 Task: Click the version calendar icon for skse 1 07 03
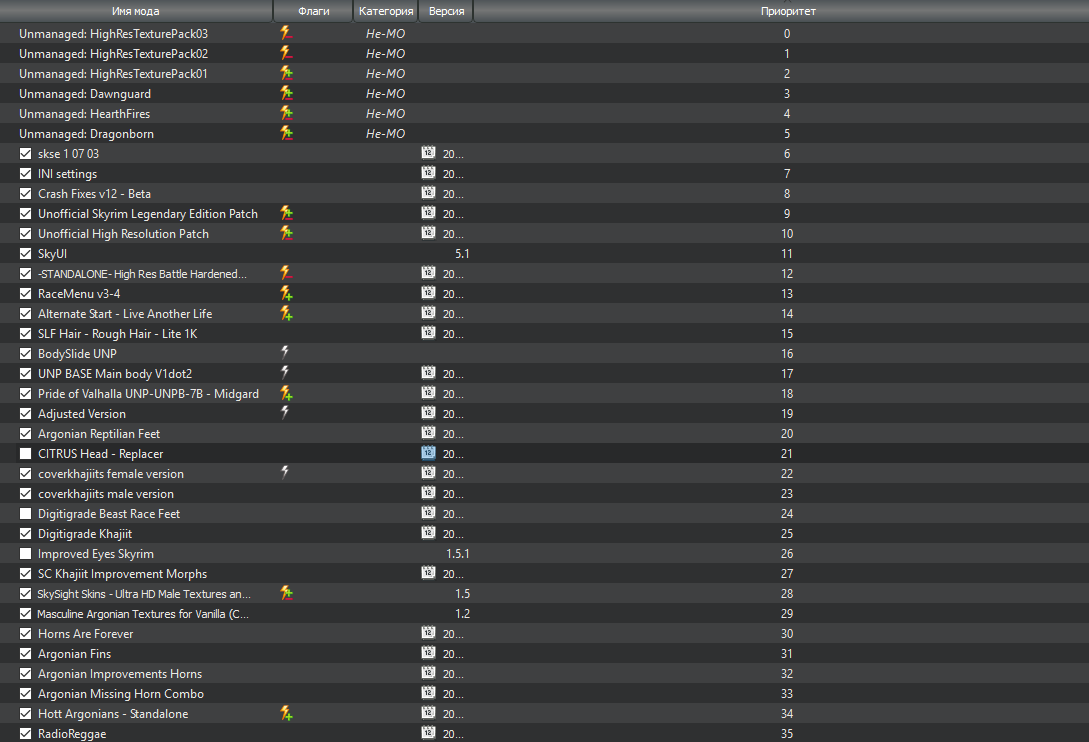click(x=429, y=153)
